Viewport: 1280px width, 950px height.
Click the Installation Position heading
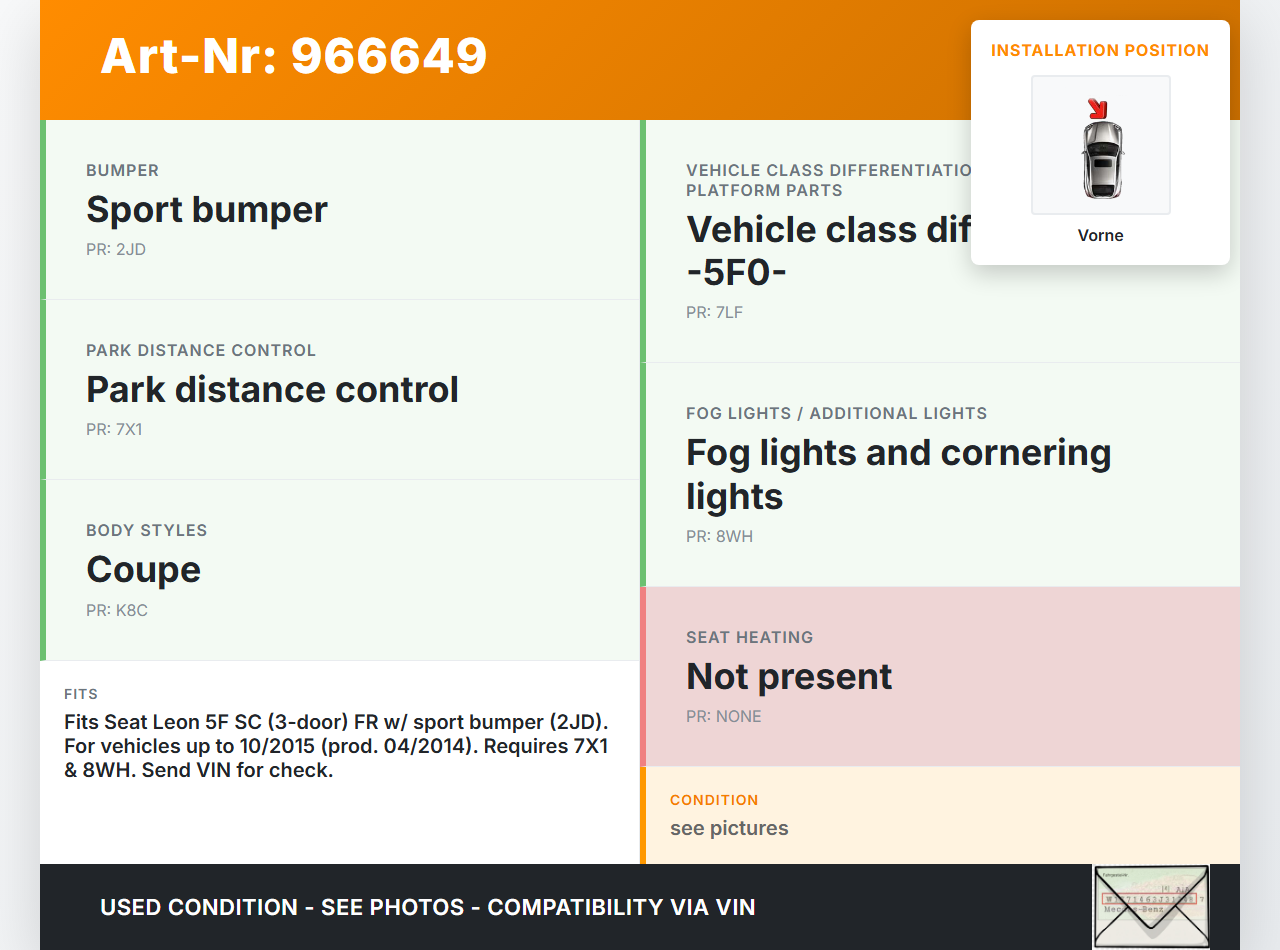point(1100,50)
